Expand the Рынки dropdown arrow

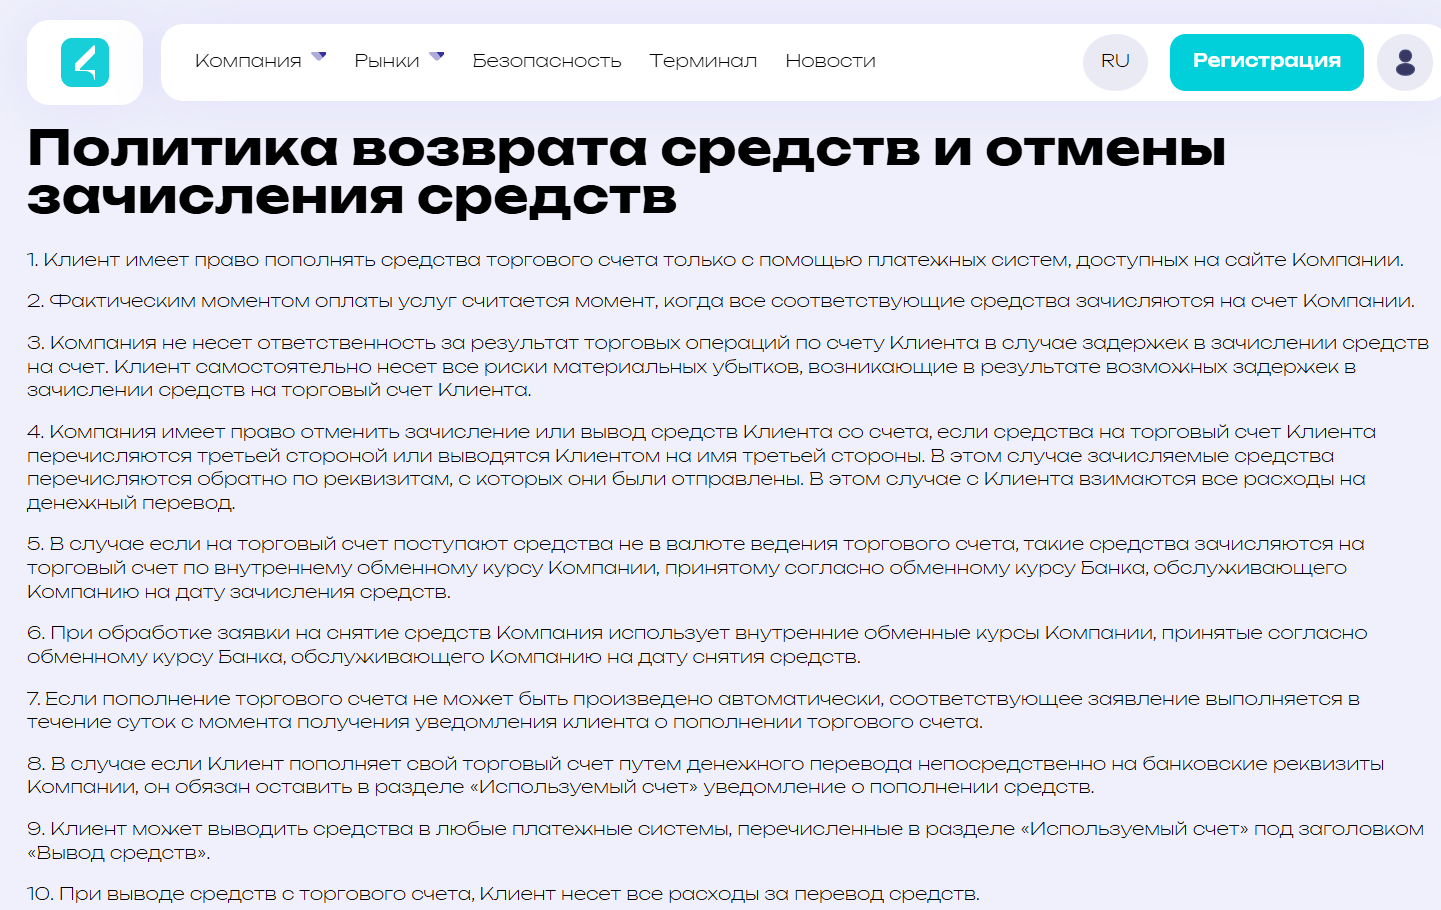[x=437, y=56]
